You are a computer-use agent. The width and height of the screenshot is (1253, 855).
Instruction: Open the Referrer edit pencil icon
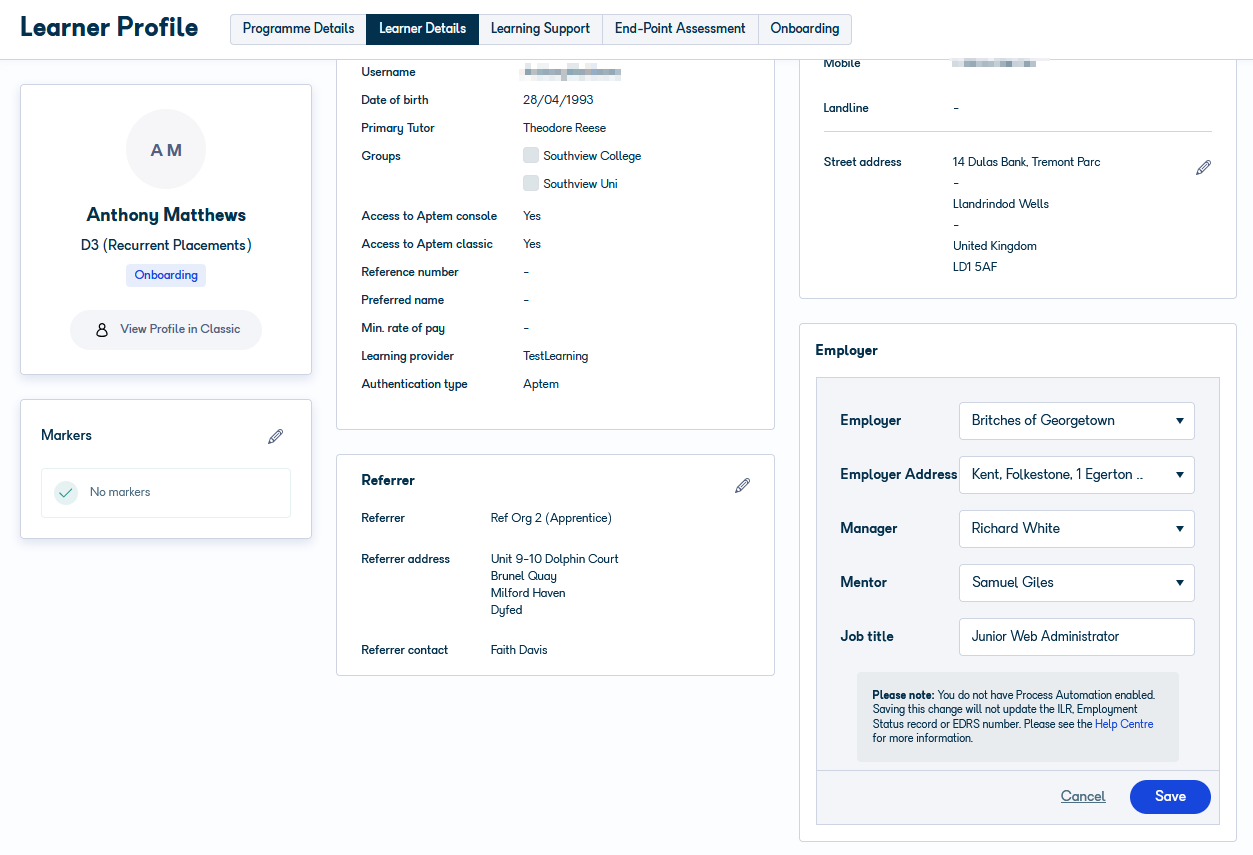[x=742, y=485]
